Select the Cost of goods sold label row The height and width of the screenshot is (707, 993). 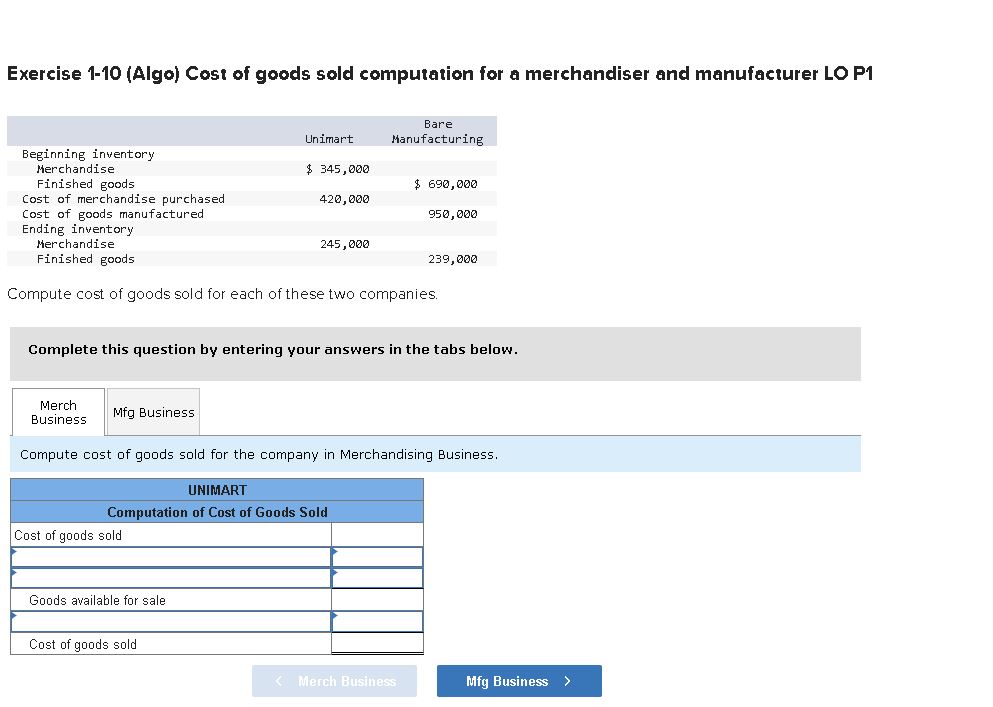170,534
